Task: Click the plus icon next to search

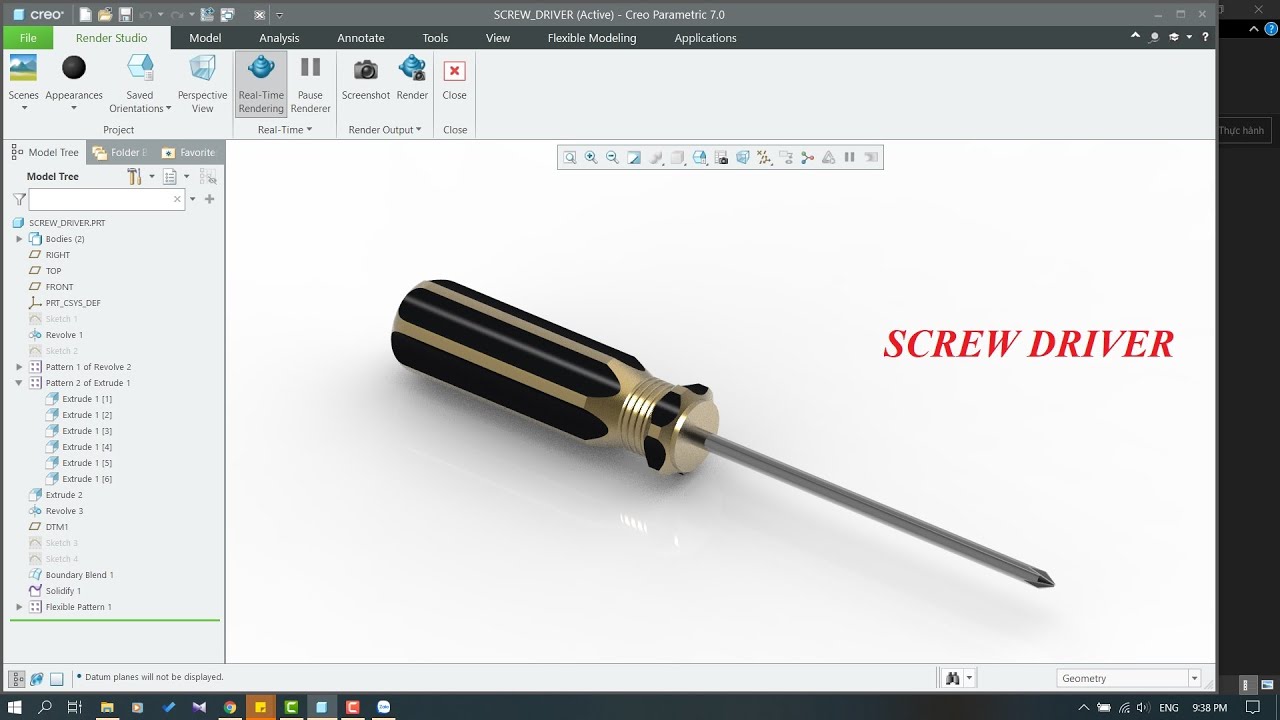Action: click(209, 199)
